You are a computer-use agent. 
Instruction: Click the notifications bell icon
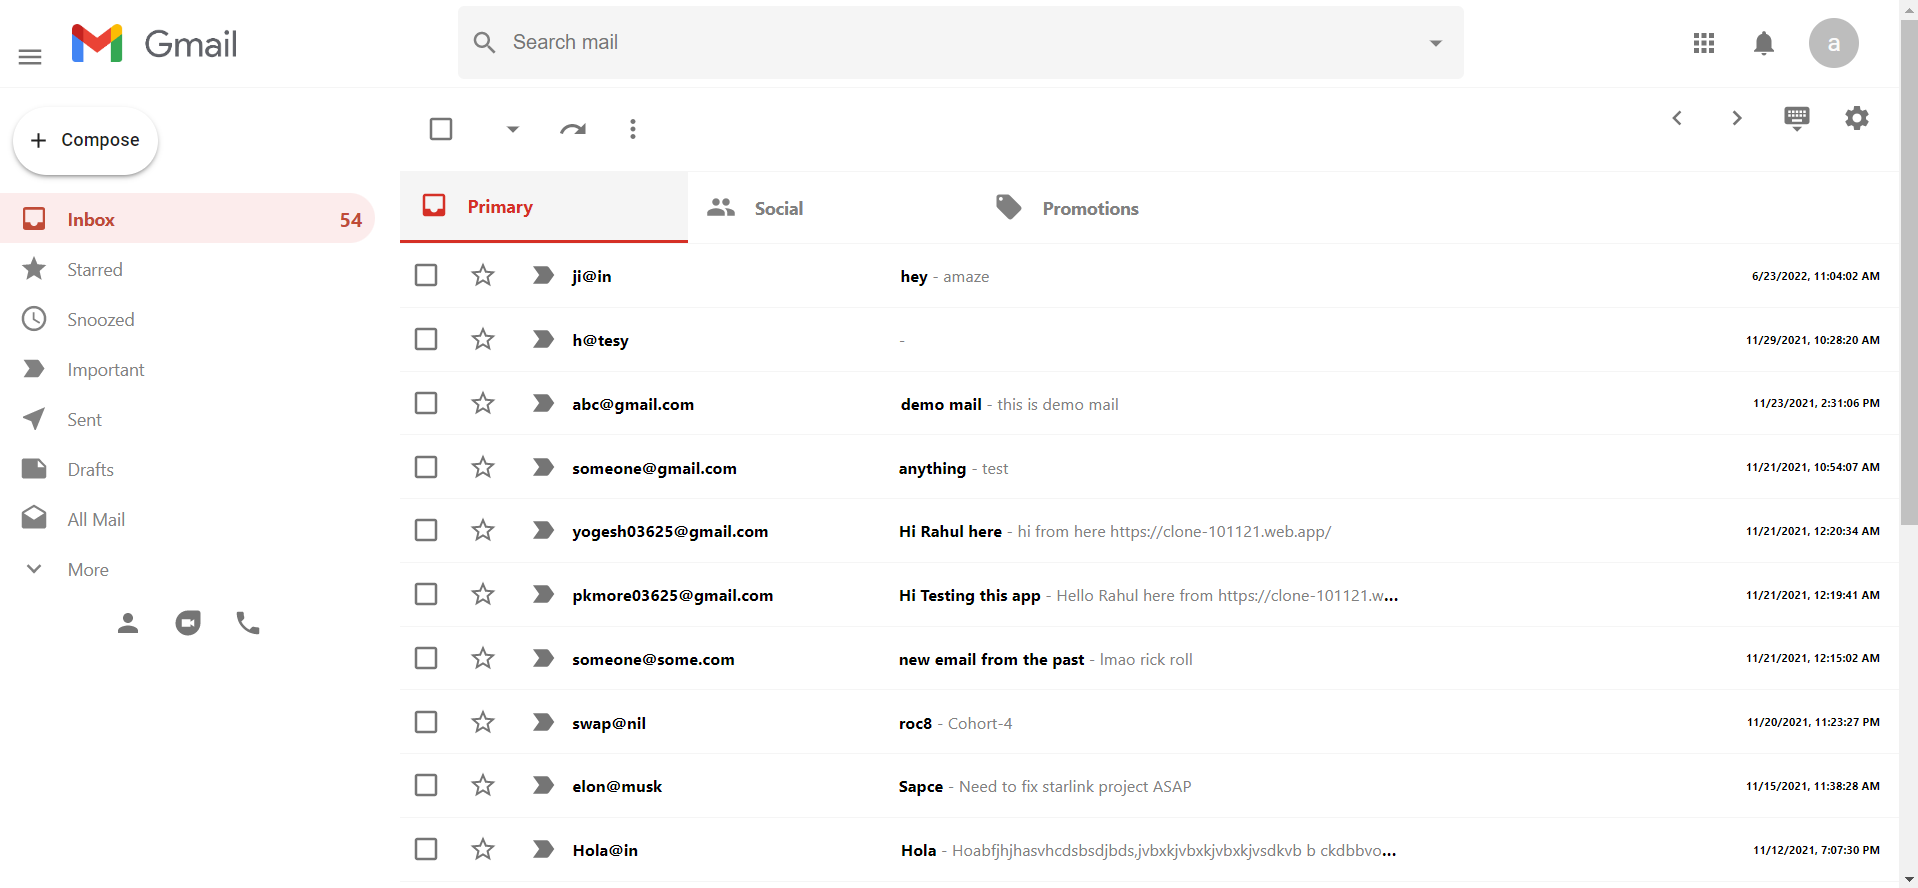click(x=1764, y=43)
